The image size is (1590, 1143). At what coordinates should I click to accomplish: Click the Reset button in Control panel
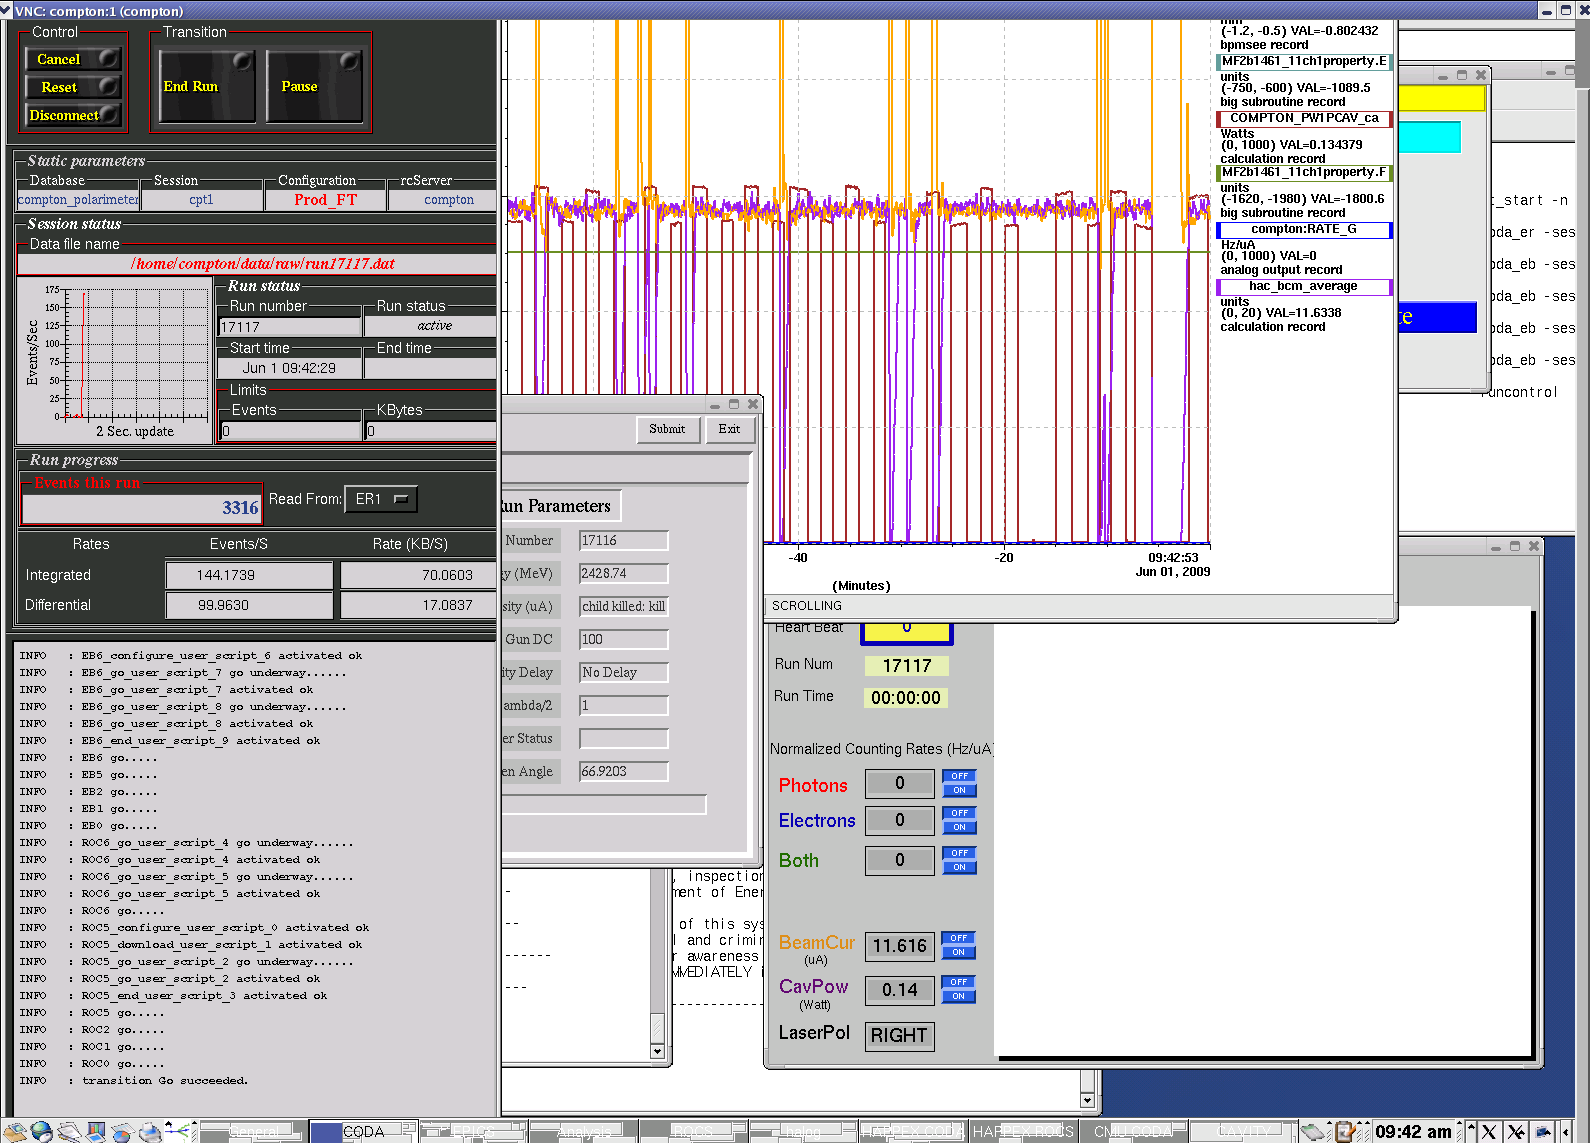click(x=73, y=87)
